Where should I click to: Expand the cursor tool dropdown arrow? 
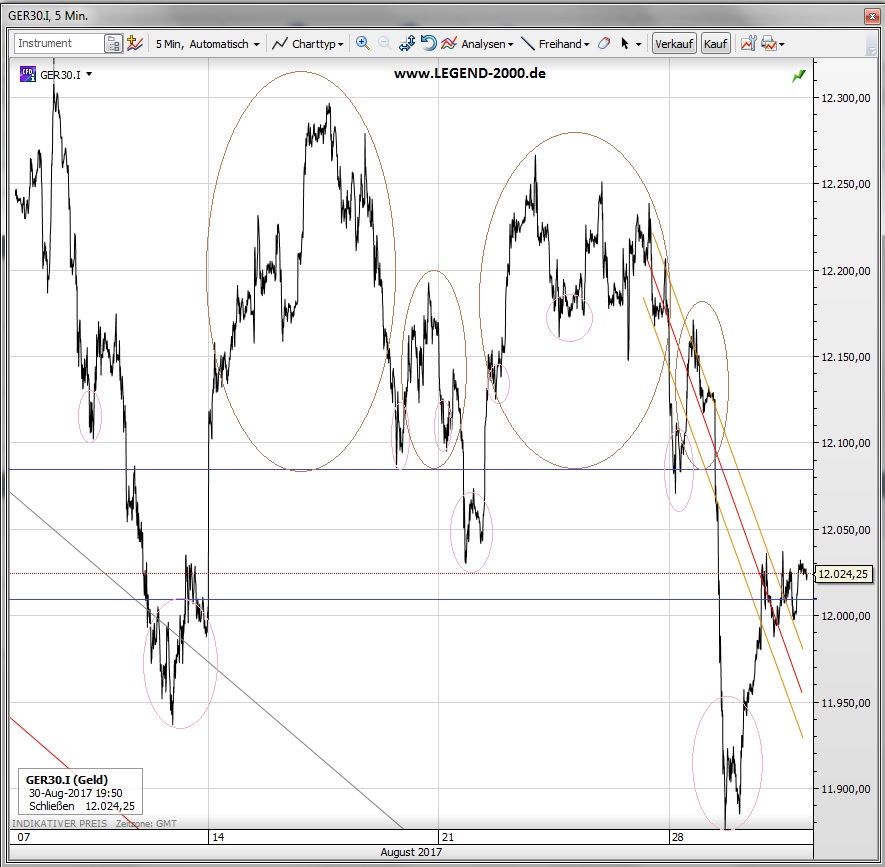[638, 44]
